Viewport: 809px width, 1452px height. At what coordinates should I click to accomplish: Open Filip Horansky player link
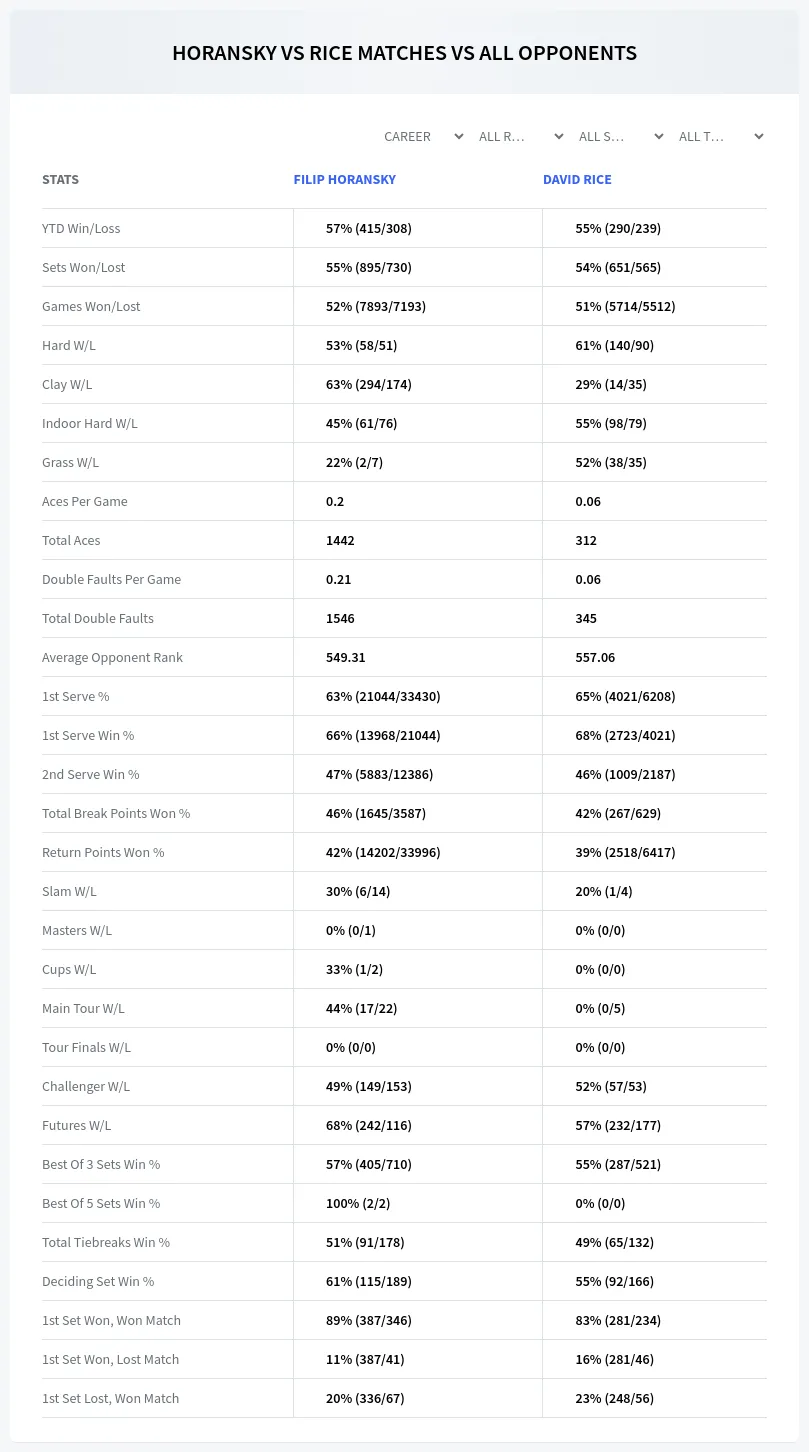coord(345,180)
